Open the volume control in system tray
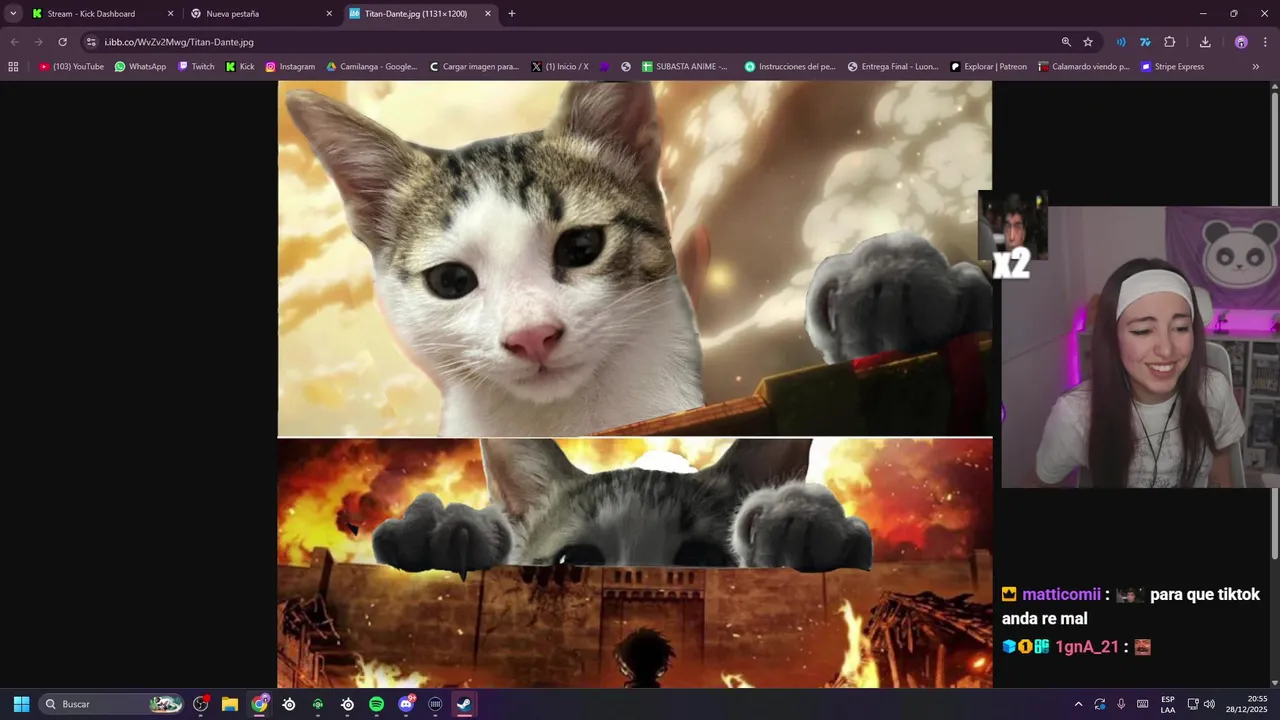Viewport: 1280px width, 720px height. pos(1209,704)
